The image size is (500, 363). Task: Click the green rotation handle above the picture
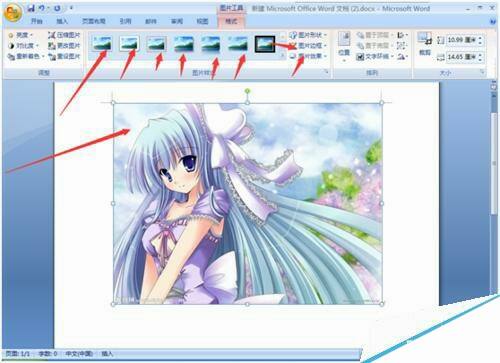(247, 91)
